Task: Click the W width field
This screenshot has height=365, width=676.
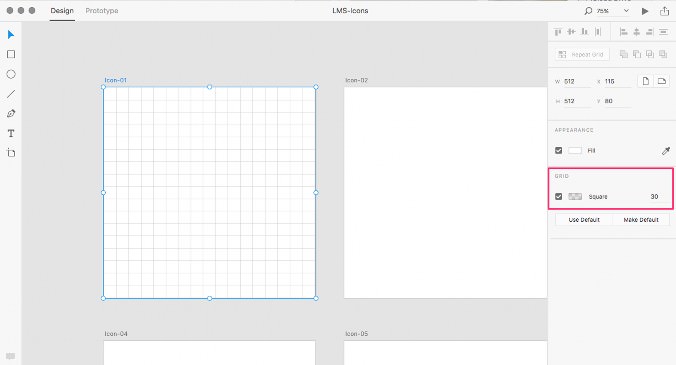Action: [577, 81]
